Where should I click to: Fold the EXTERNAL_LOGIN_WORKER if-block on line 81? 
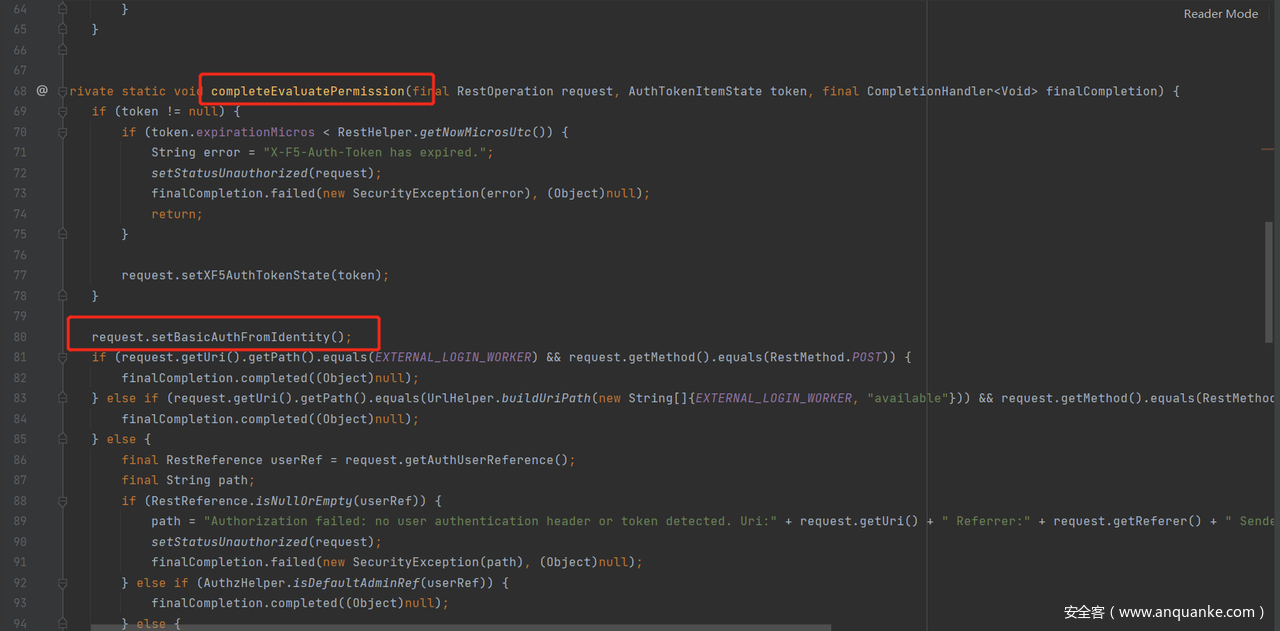62,357
